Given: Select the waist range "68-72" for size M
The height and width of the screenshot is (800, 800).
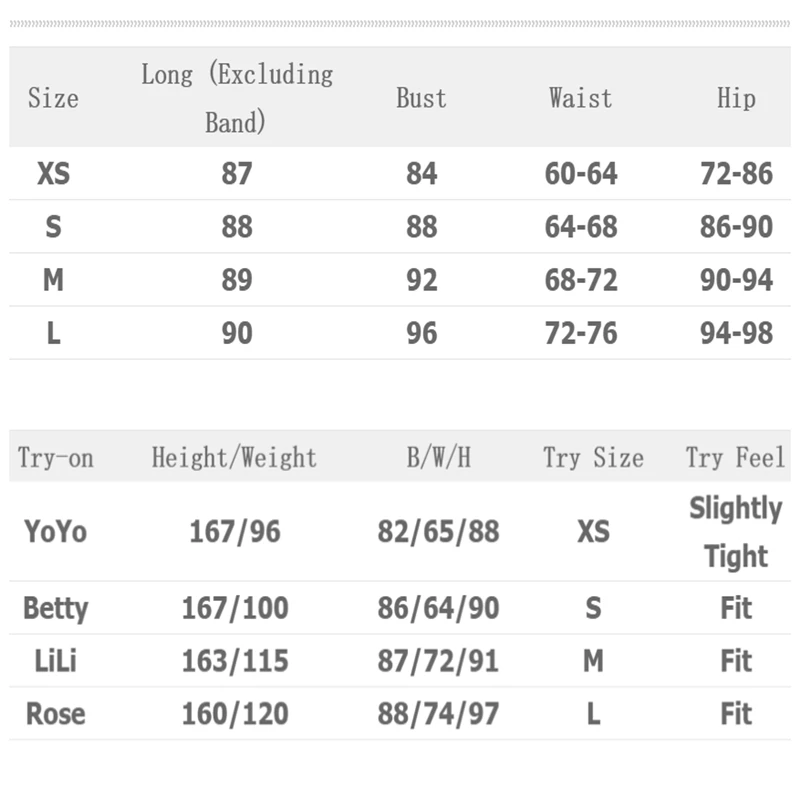Looking at the screenshot, I should [581, 280].
